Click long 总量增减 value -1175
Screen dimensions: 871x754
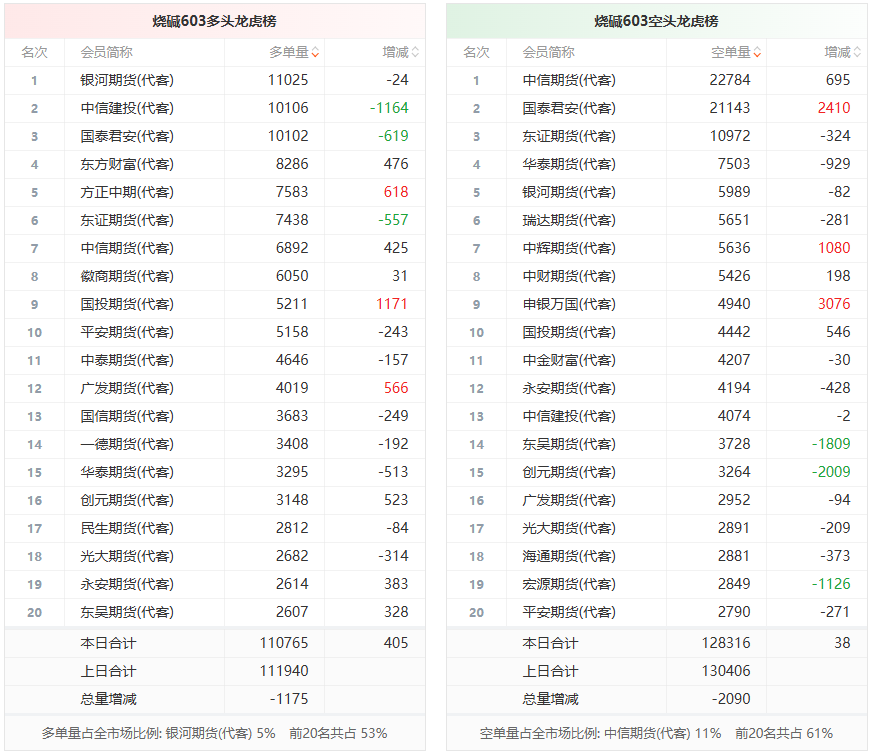pyautogui.click(x=289, y=699)
